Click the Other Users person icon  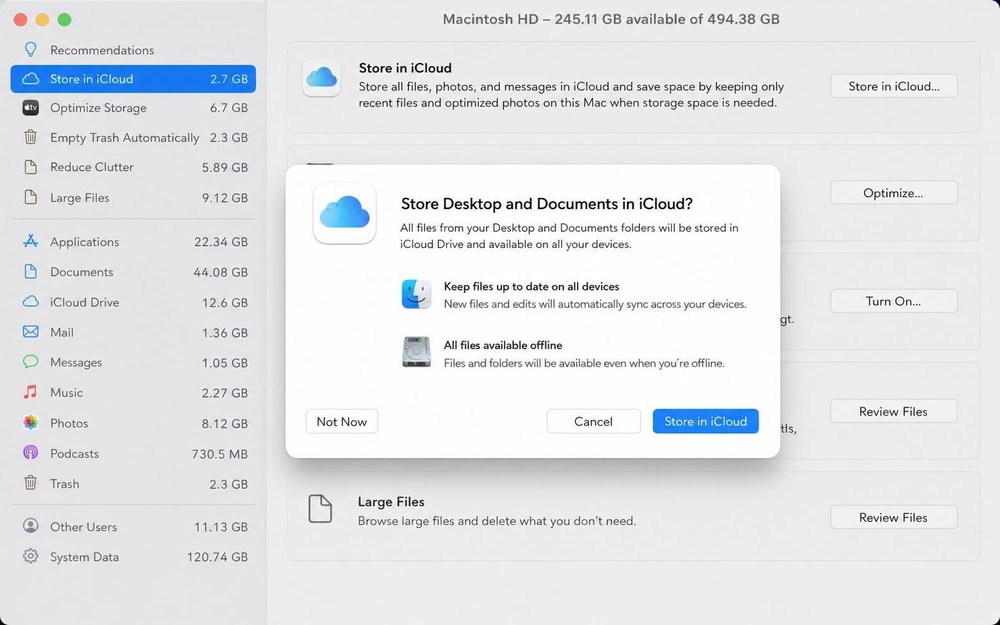[x=31, y=526]
